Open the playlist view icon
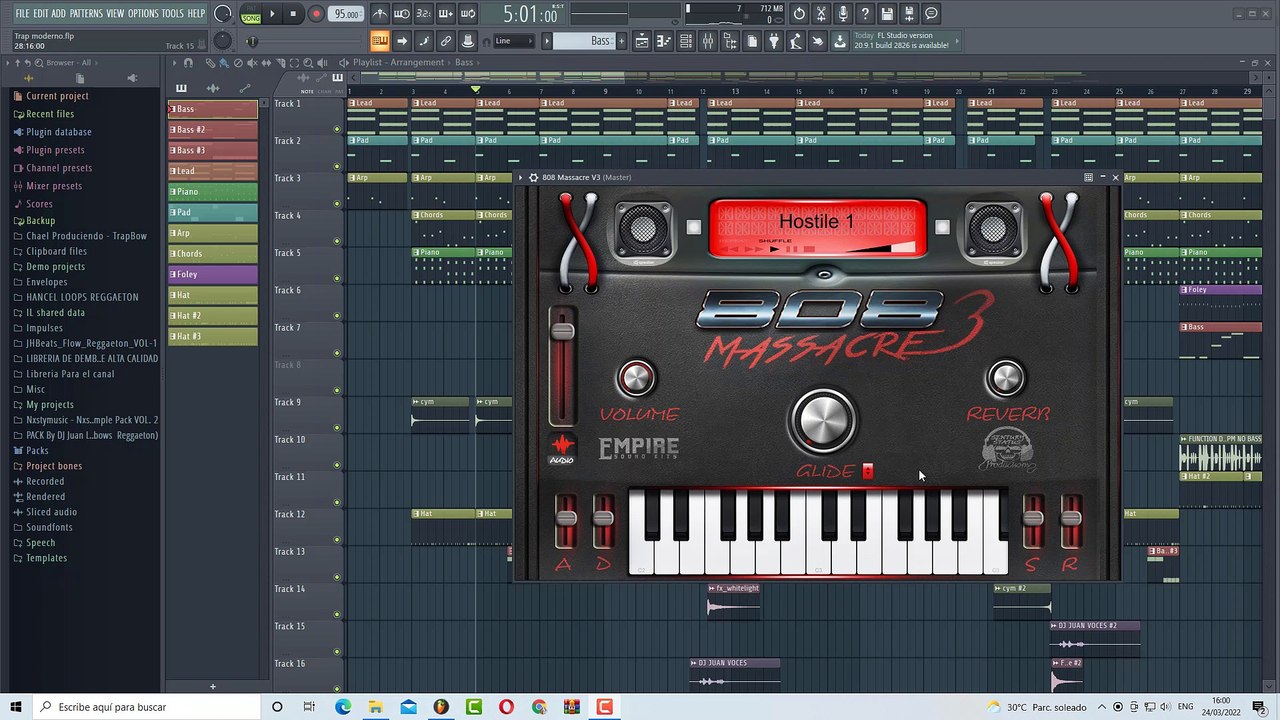The width and height of the screenshot is (1280, 720). [x=641, y=41]
